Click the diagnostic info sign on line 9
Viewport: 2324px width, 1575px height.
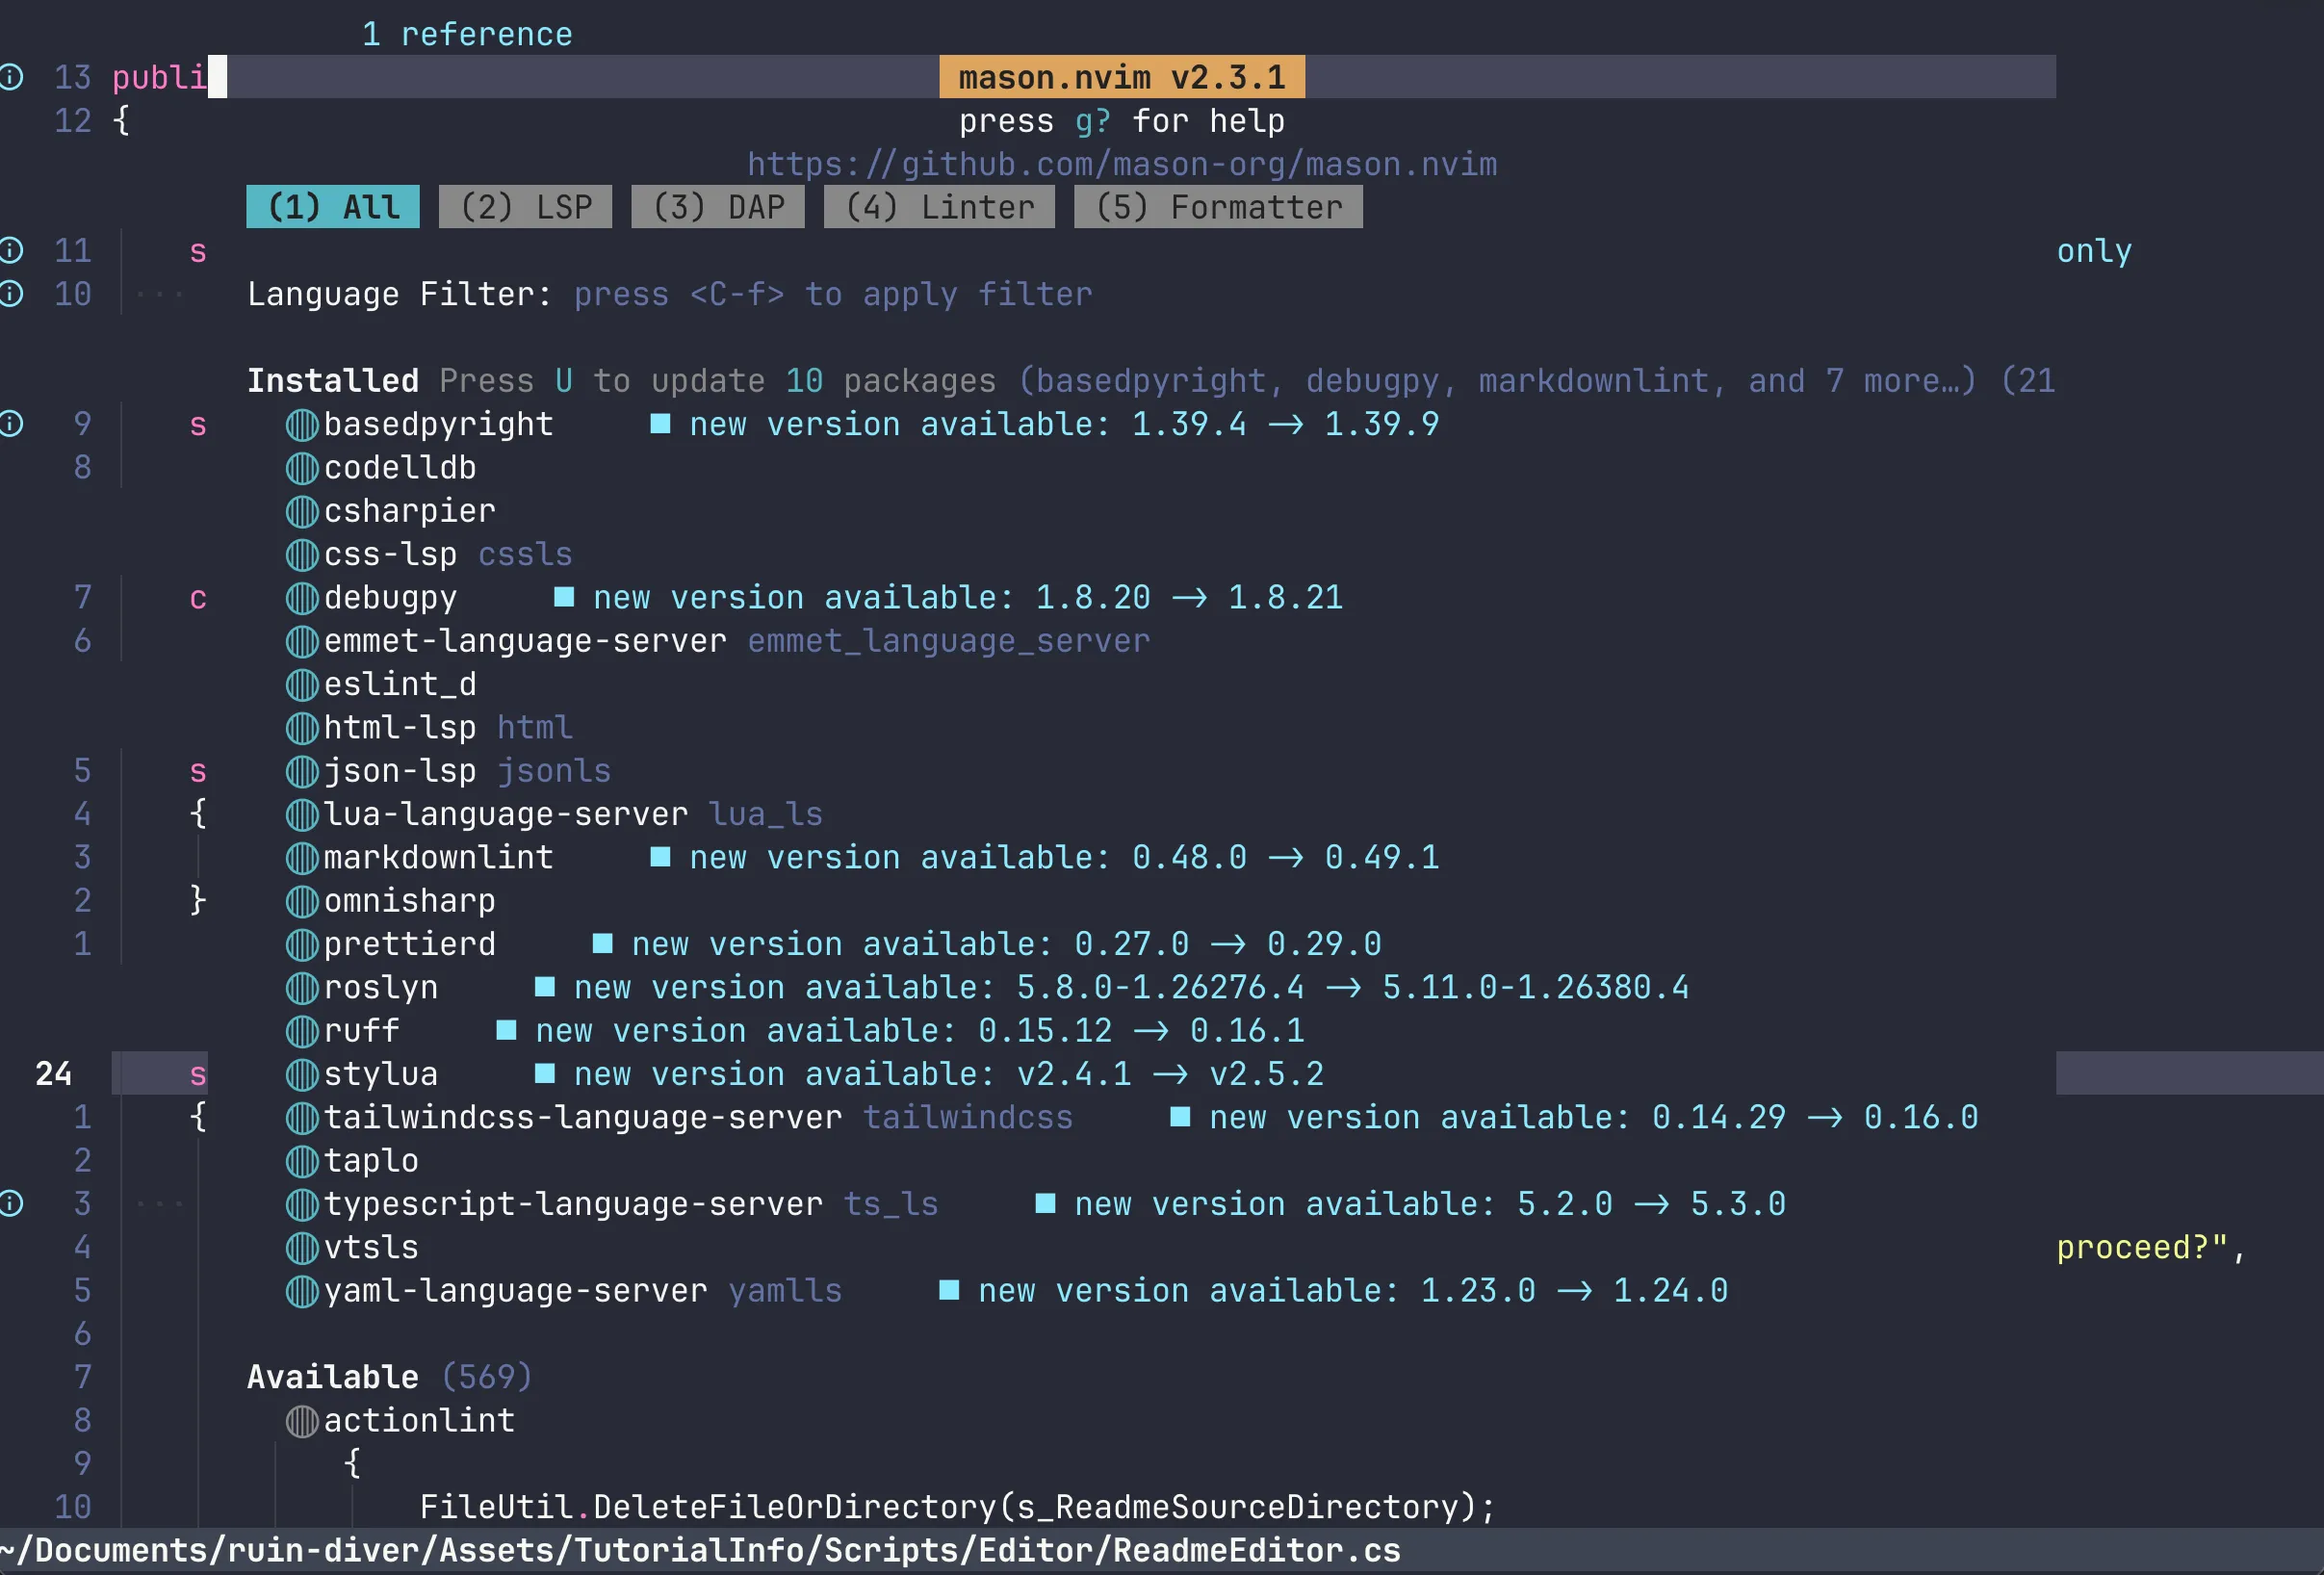point(11,424)
